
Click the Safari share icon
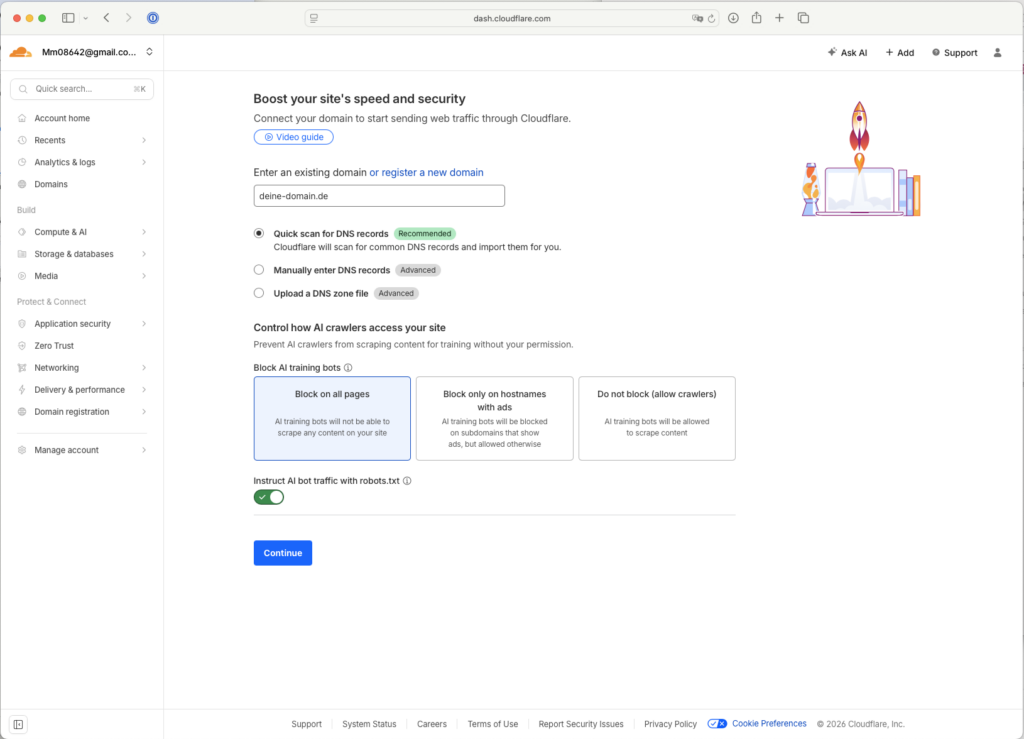click(756, 18)
